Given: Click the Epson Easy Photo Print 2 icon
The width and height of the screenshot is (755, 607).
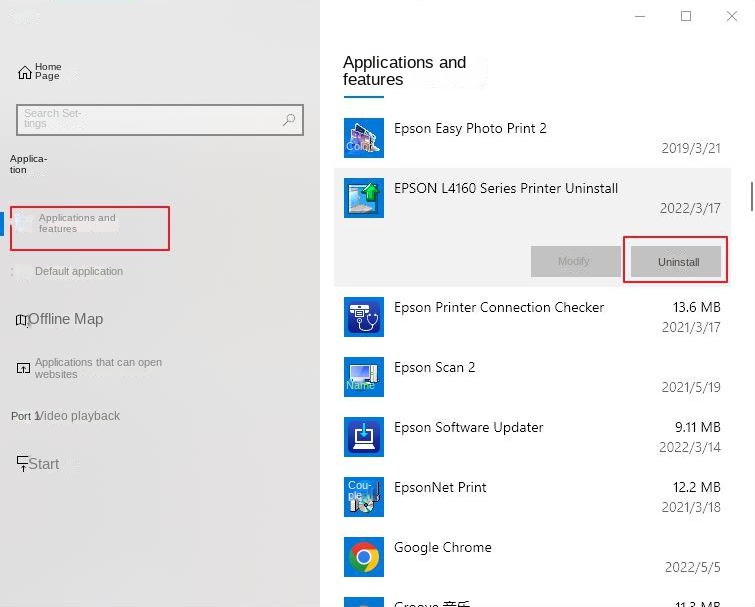Looking at the screenshot, I should 363,137.
